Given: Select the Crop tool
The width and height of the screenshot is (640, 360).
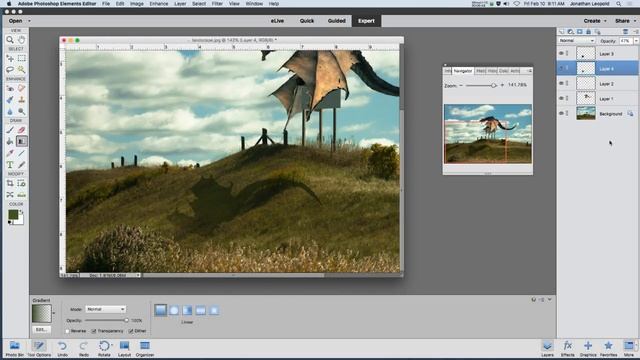Looking at the screenshot, I should pyautogui.click(x=10, y=184).
